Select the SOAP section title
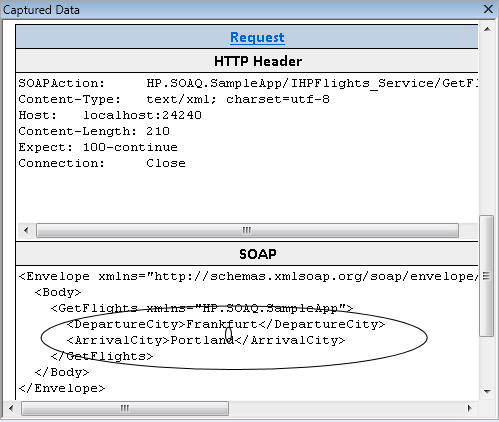 click(258, 254)
